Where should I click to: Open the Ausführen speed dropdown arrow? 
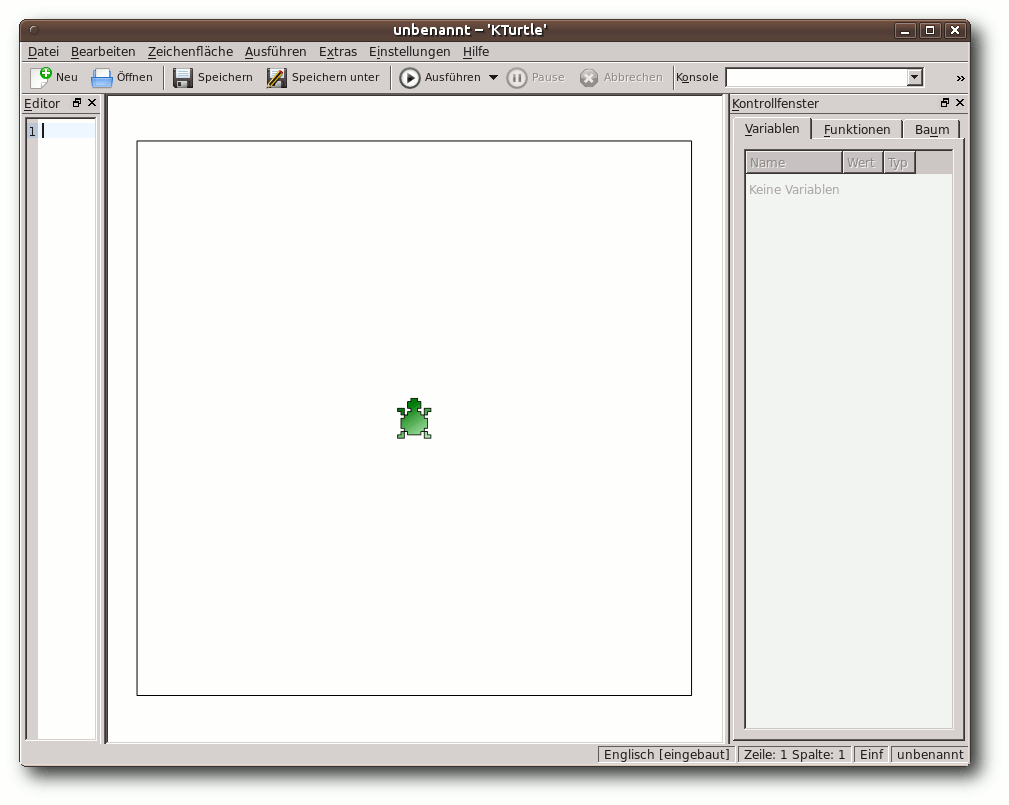click(494, 78)
